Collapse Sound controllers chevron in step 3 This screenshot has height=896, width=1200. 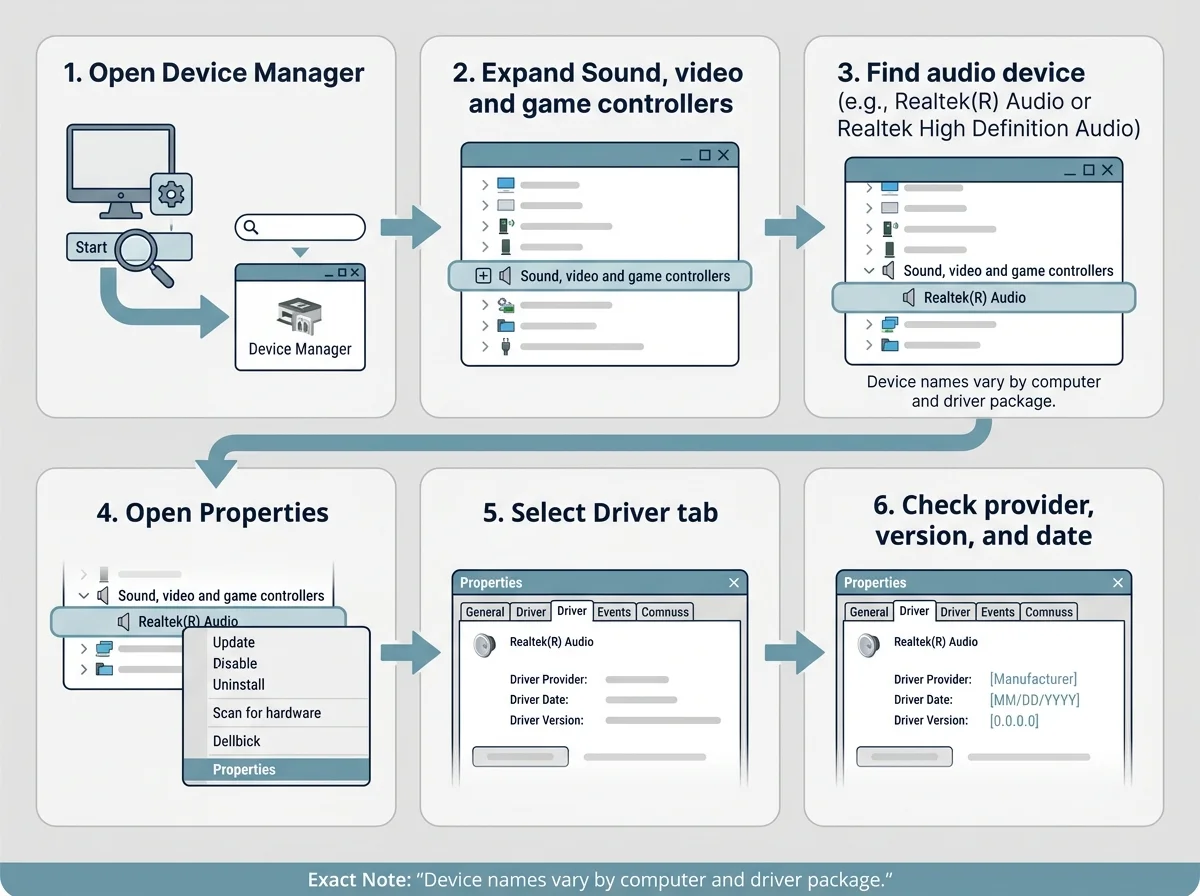coord(868,270)
